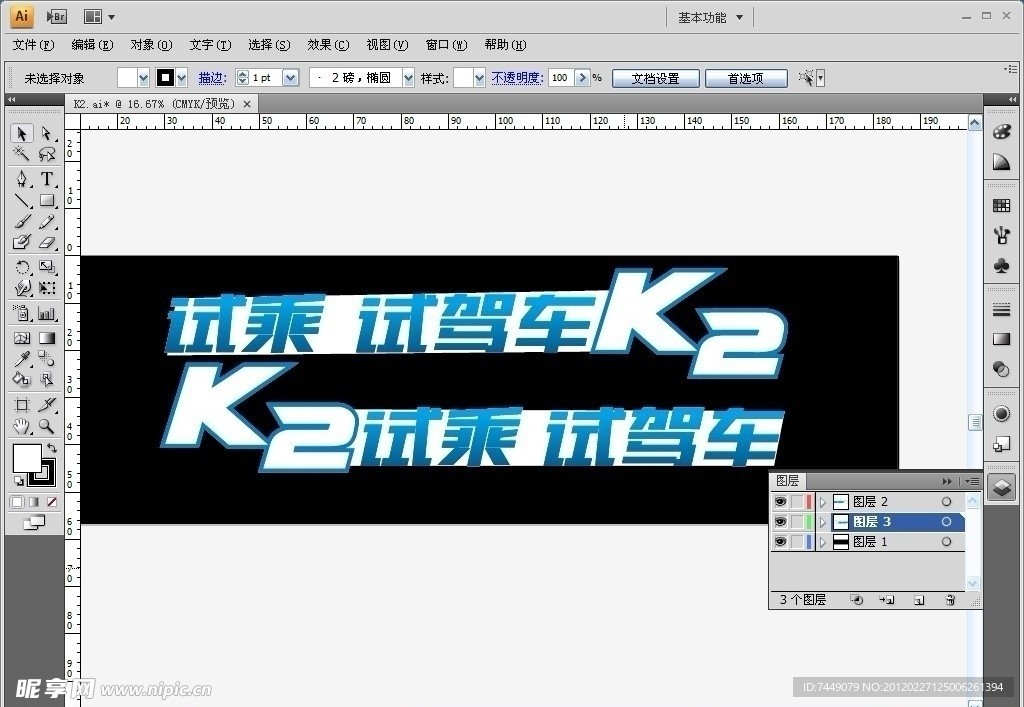
Task: Select the Paintbrush tool
Action: pyautogui.click(x=22, y=222)
